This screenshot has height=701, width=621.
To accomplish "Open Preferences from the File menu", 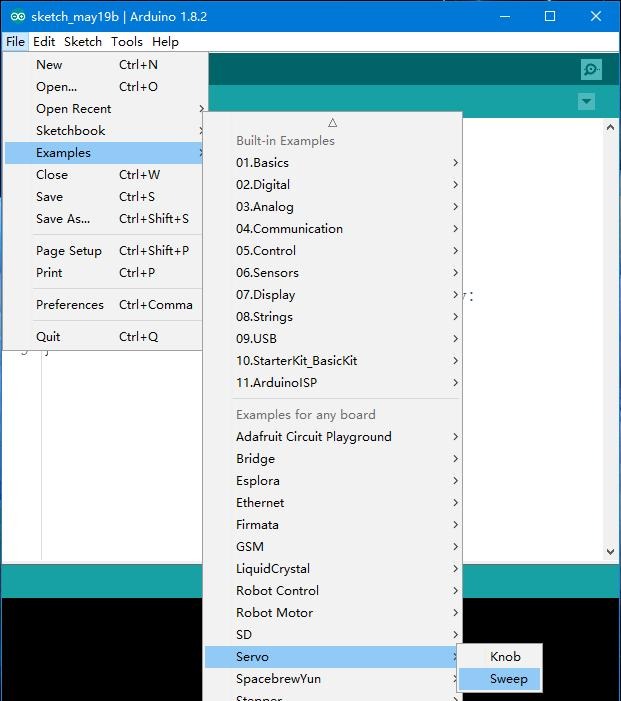I will coord(105,304).
